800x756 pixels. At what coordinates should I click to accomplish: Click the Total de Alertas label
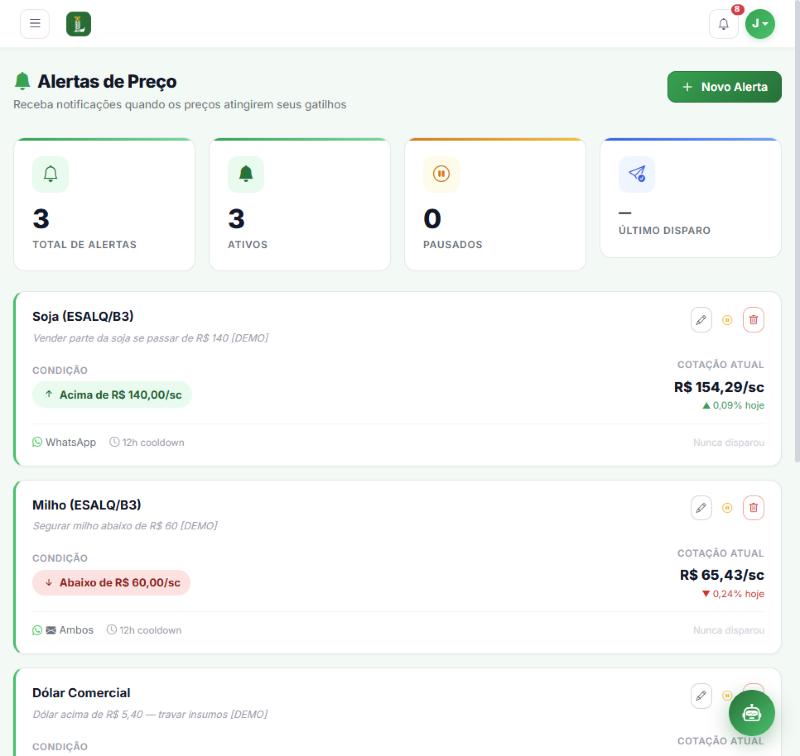pos(85,244)
